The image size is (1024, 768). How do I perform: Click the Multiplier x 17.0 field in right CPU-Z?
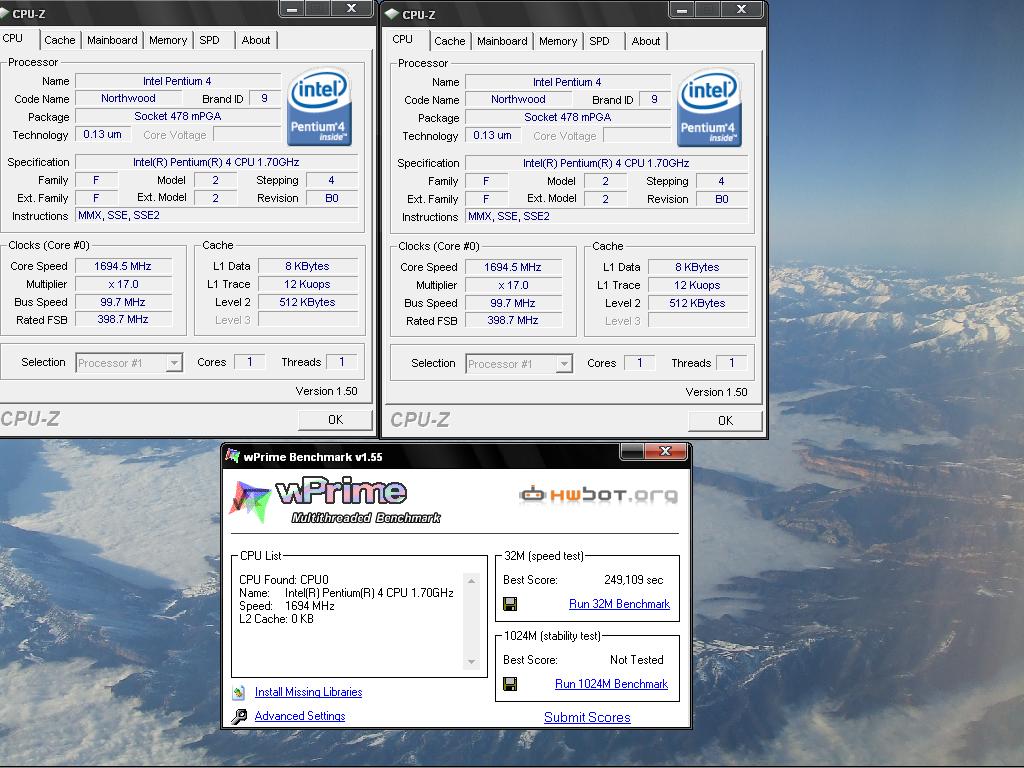(x=513, y=285)
